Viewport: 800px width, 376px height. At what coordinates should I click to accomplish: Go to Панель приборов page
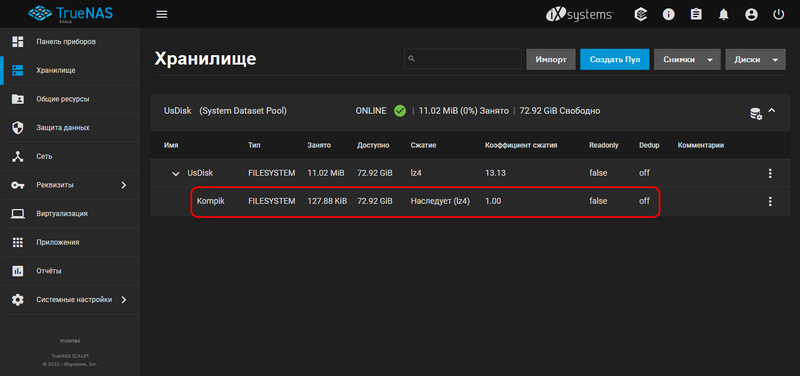point(66,41)
